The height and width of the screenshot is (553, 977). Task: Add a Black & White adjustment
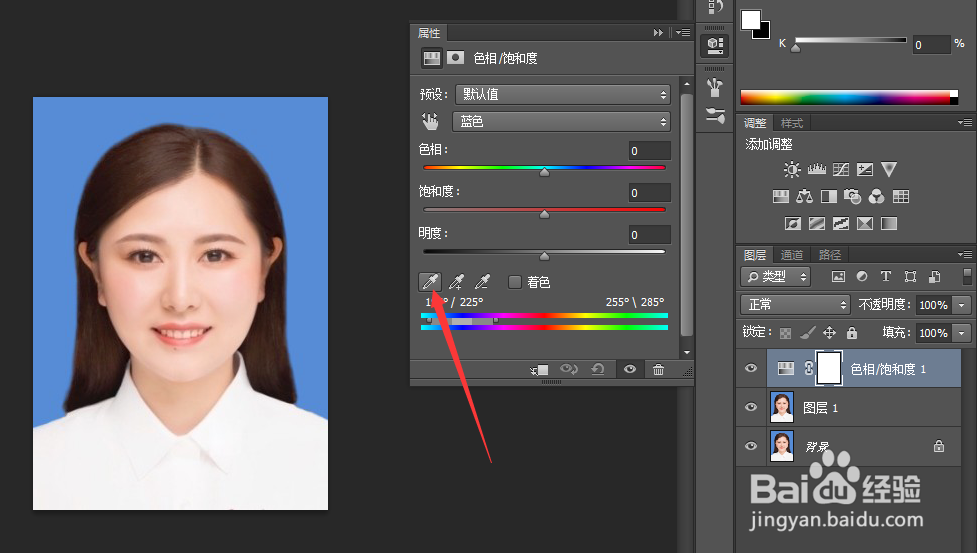point(829,197)
